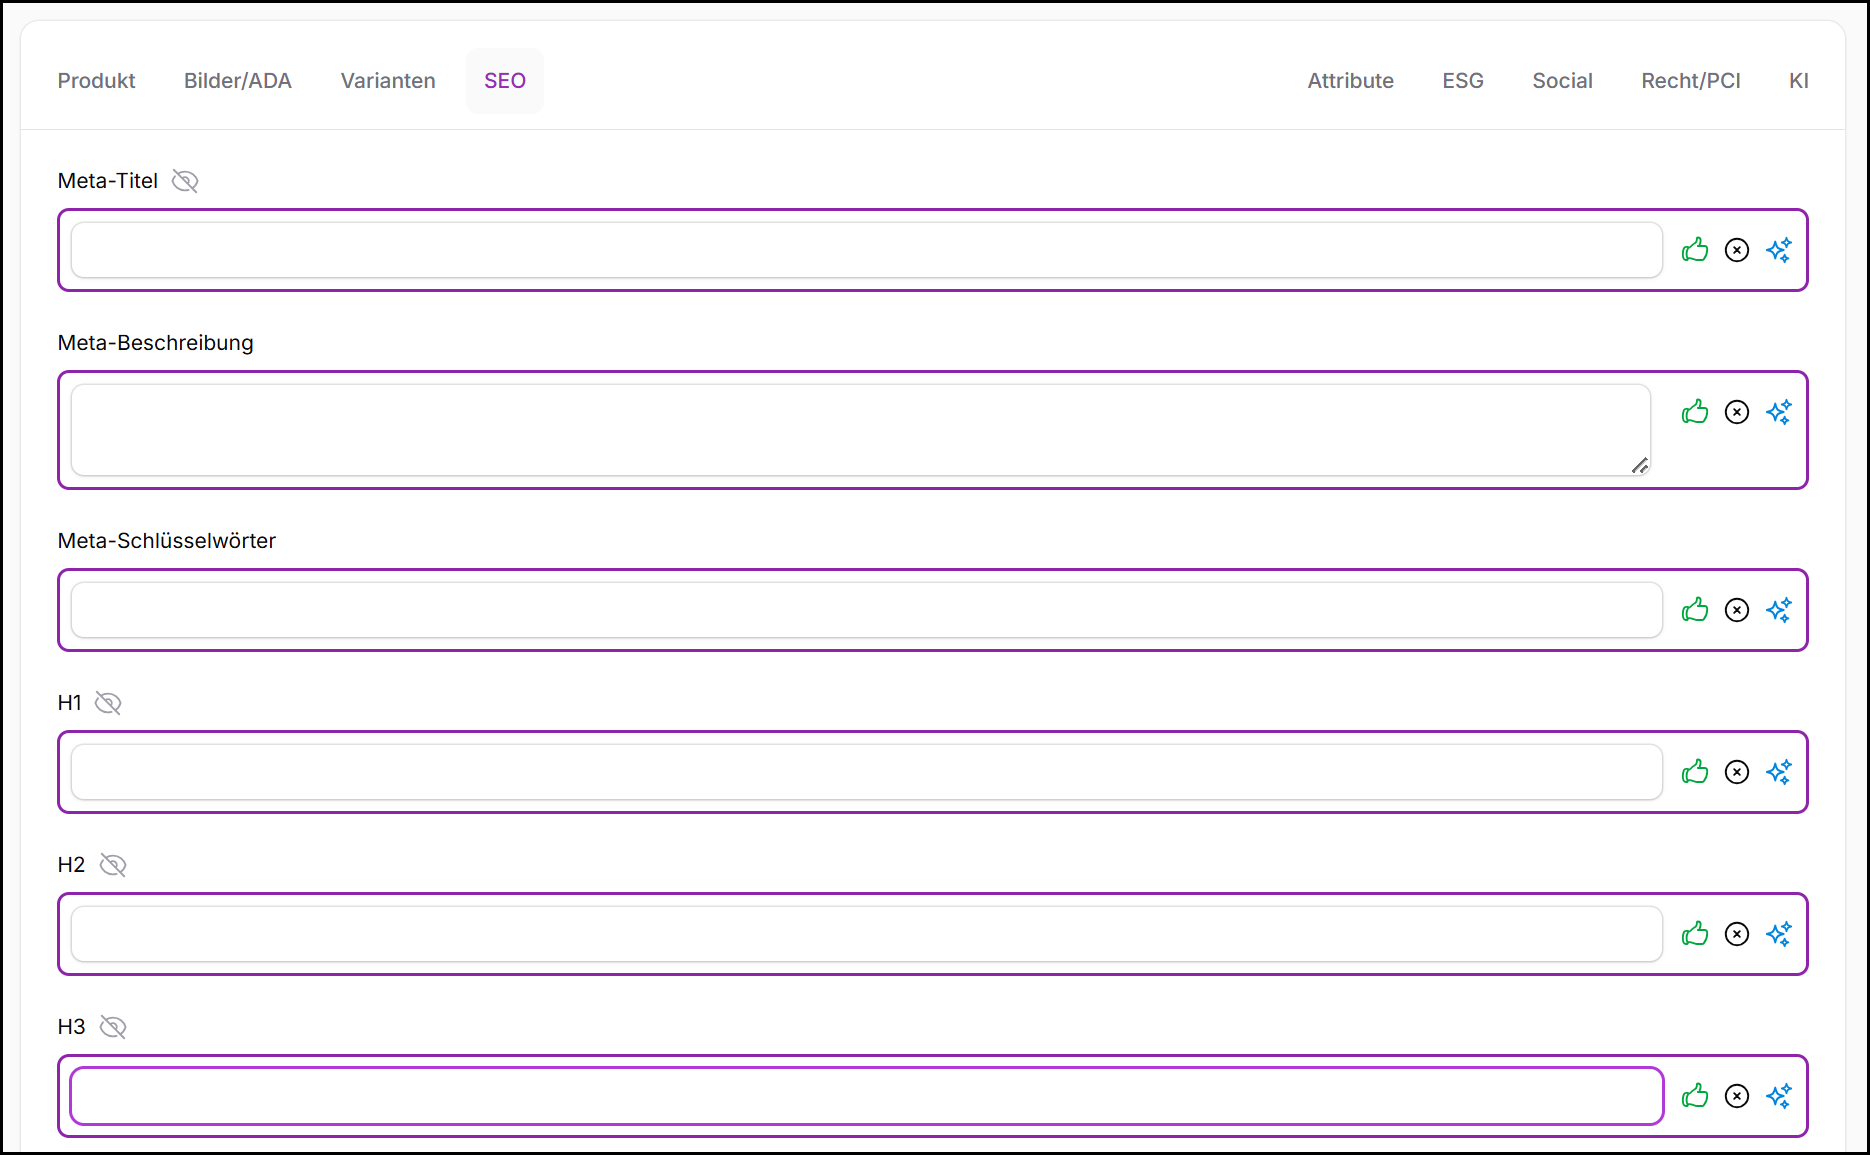Generate Meta-Titel with AI sparkle icon
The image size is (1870, 1155).
[1779, 250]
